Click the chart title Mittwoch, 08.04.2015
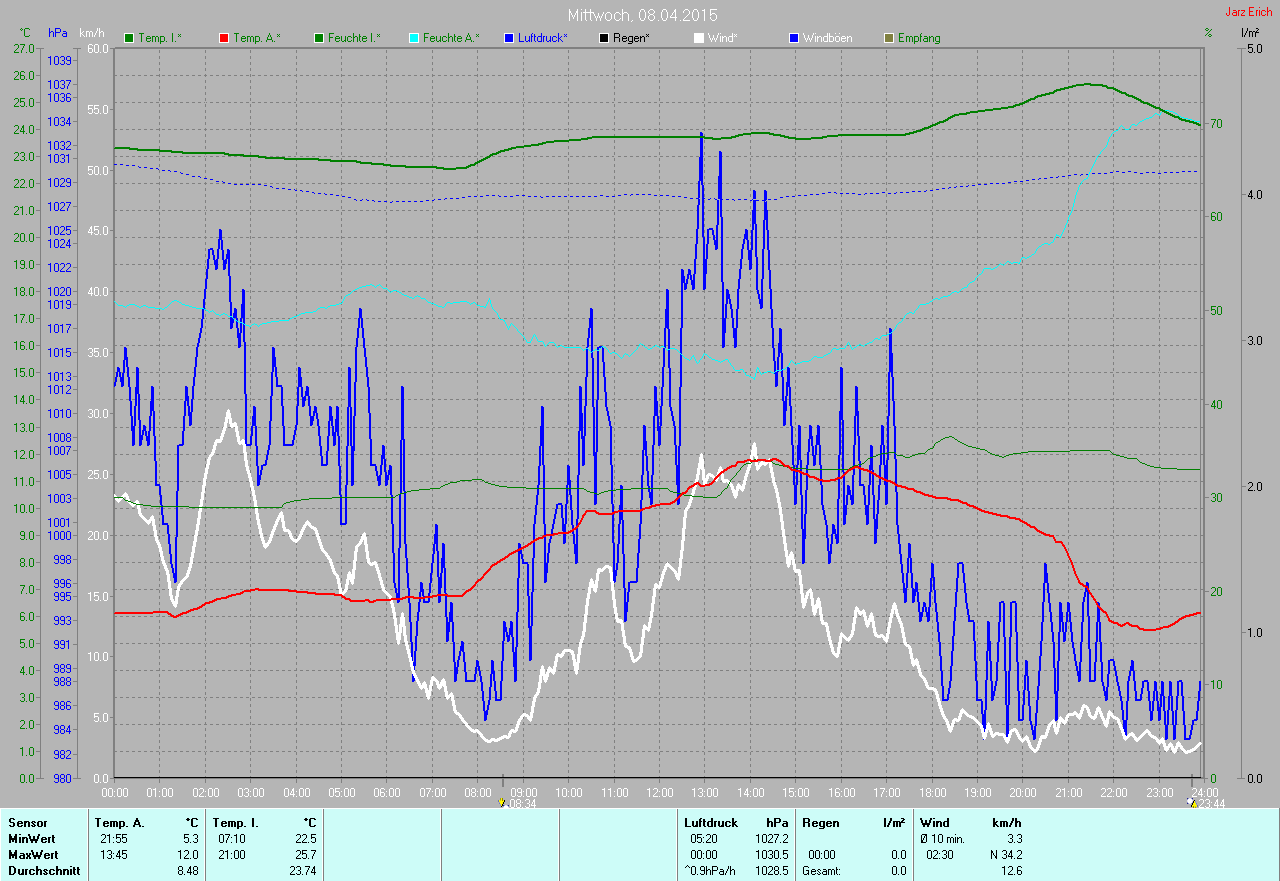 tap(642, 15)
